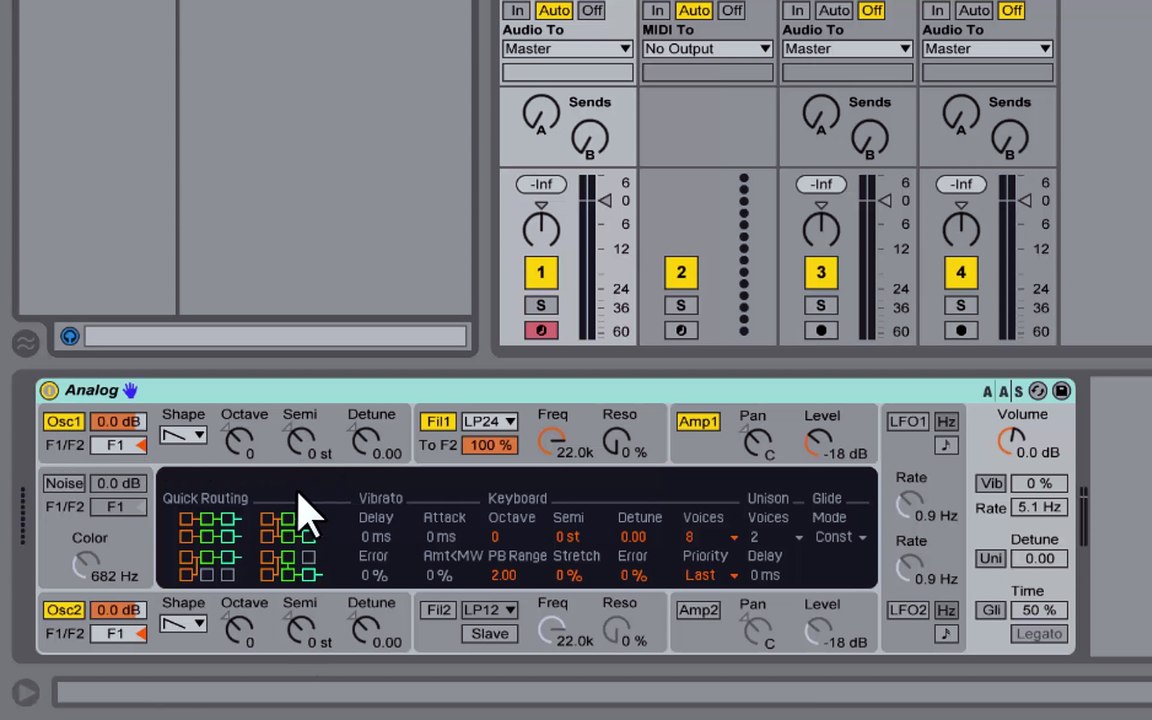Arm track 4 for recording
Screen dimensions: 1152x720
coord(960,330)
